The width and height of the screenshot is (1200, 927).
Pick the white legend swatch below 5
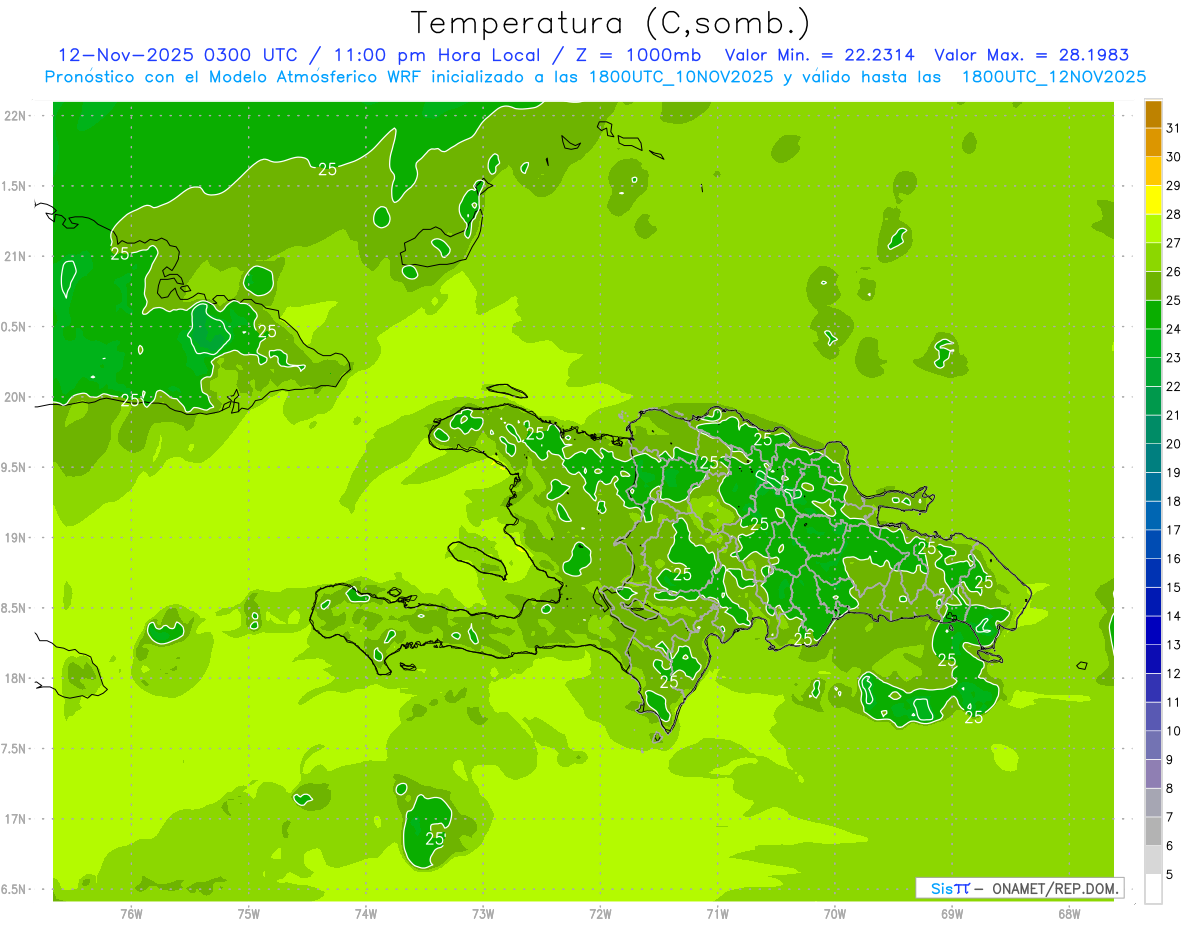tap(1153, 889)
